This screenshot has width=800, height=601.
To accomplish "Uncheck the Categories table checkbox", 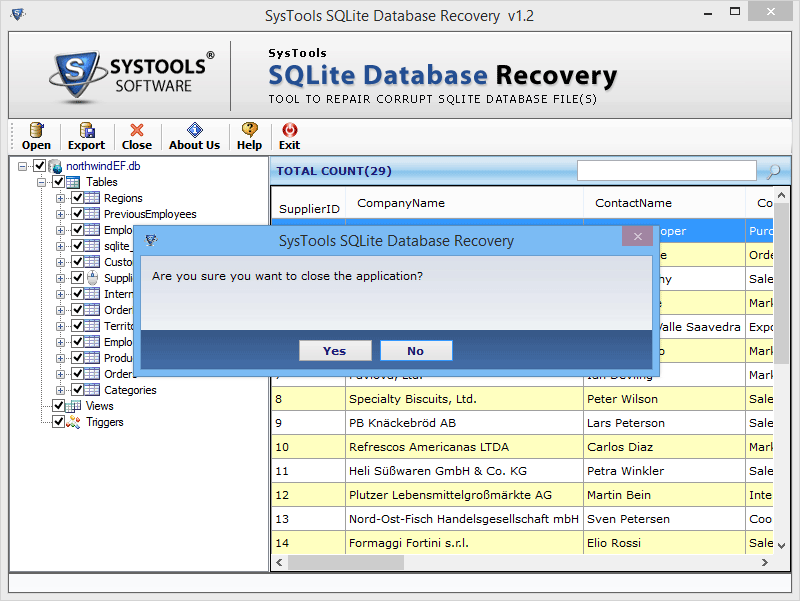I will [x=77, y=390].
